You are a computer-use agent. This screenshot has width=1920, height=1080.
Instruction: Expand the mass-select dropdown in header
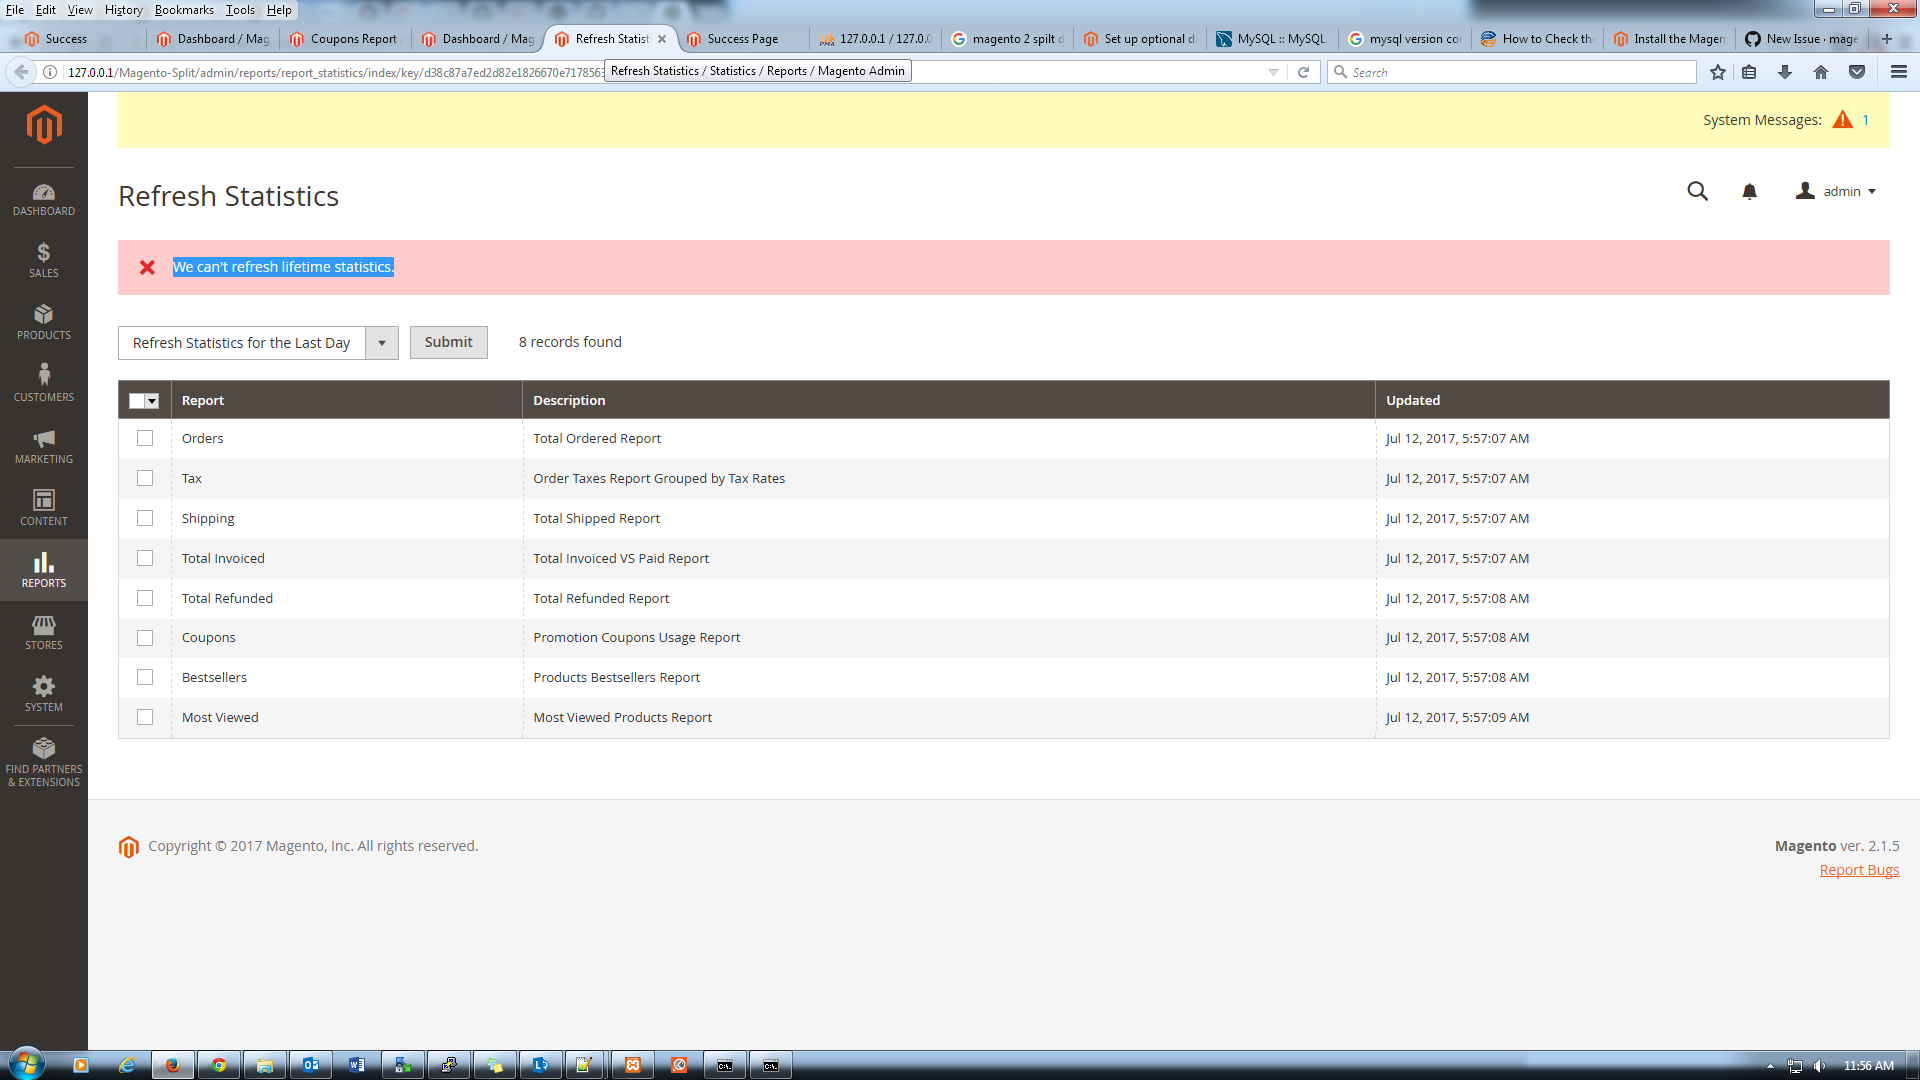tap(152, 401)
